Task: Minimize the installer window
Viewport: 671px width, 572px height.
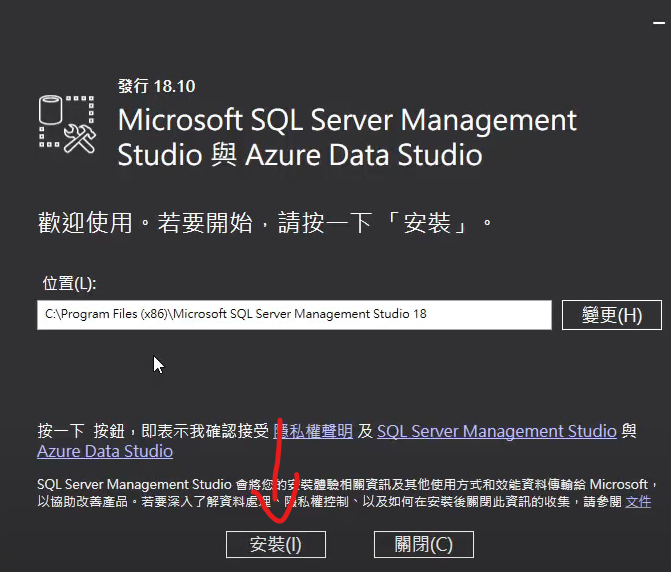Action: coord(659,23)
